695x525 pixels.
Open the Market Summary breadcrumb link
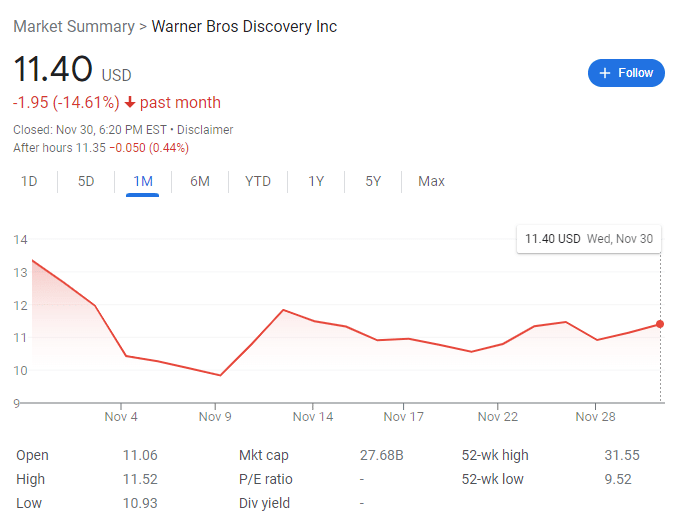click(74, 27)
